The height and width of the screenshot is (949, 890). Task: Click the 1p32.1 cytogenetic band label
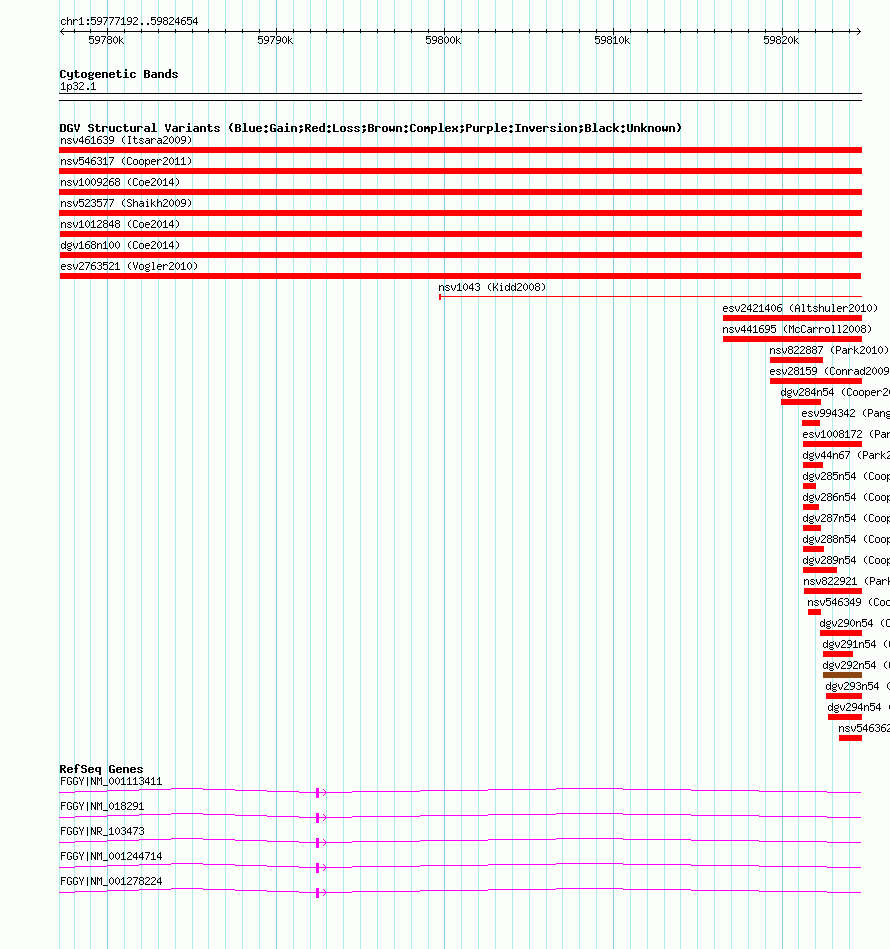click(x=78, y=87)
